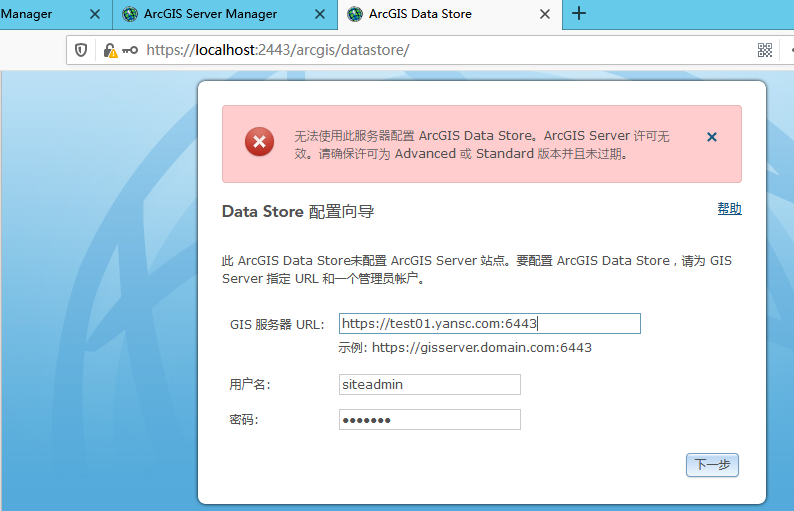Screen dimensions: 794x511
Task: Click the 用户名 label
Action: [x=250, y=385]
